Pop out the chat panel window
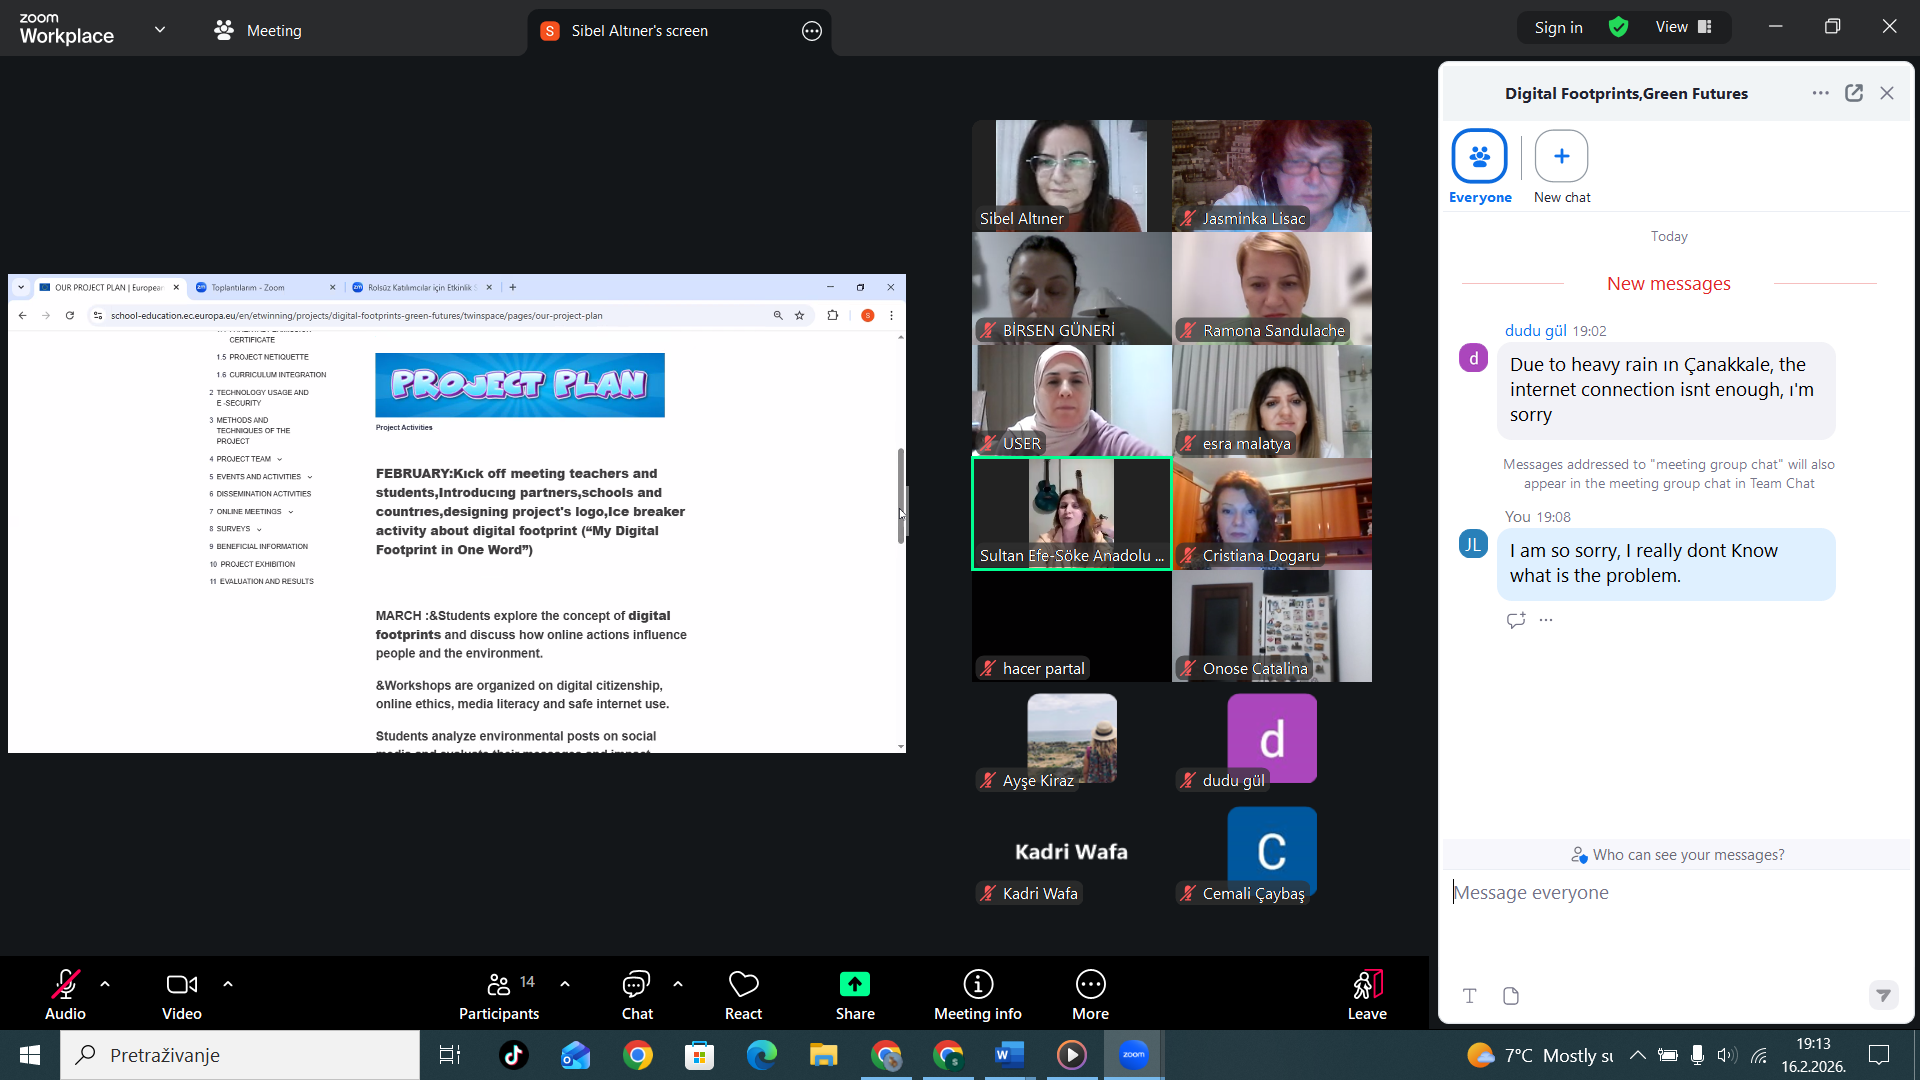The width and height of the screenshot is (1920, 1080). click(x=1854, y=93)
